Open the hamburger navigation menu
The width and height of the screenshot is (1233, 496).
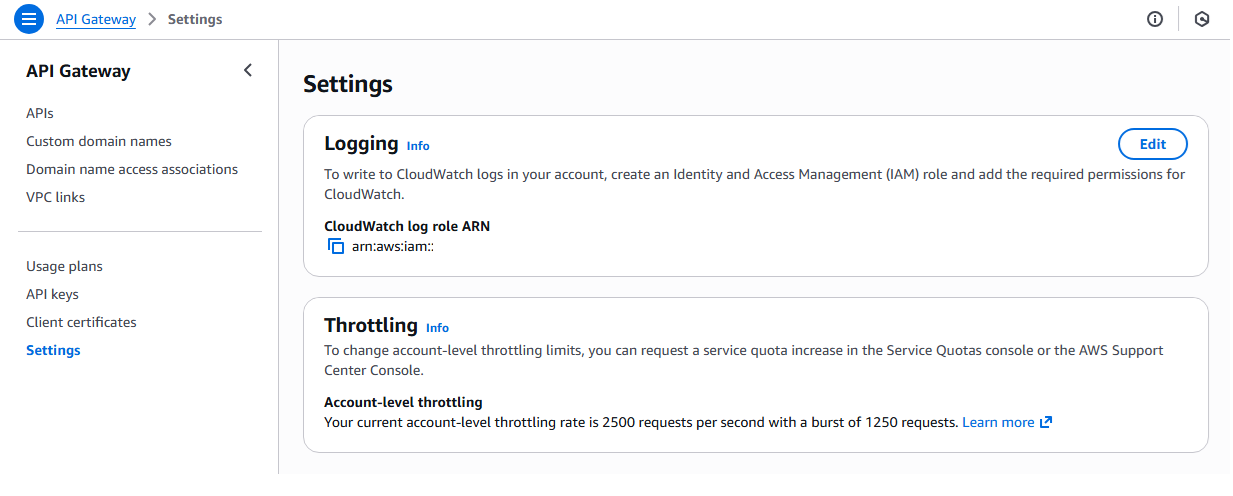[29, 19]
